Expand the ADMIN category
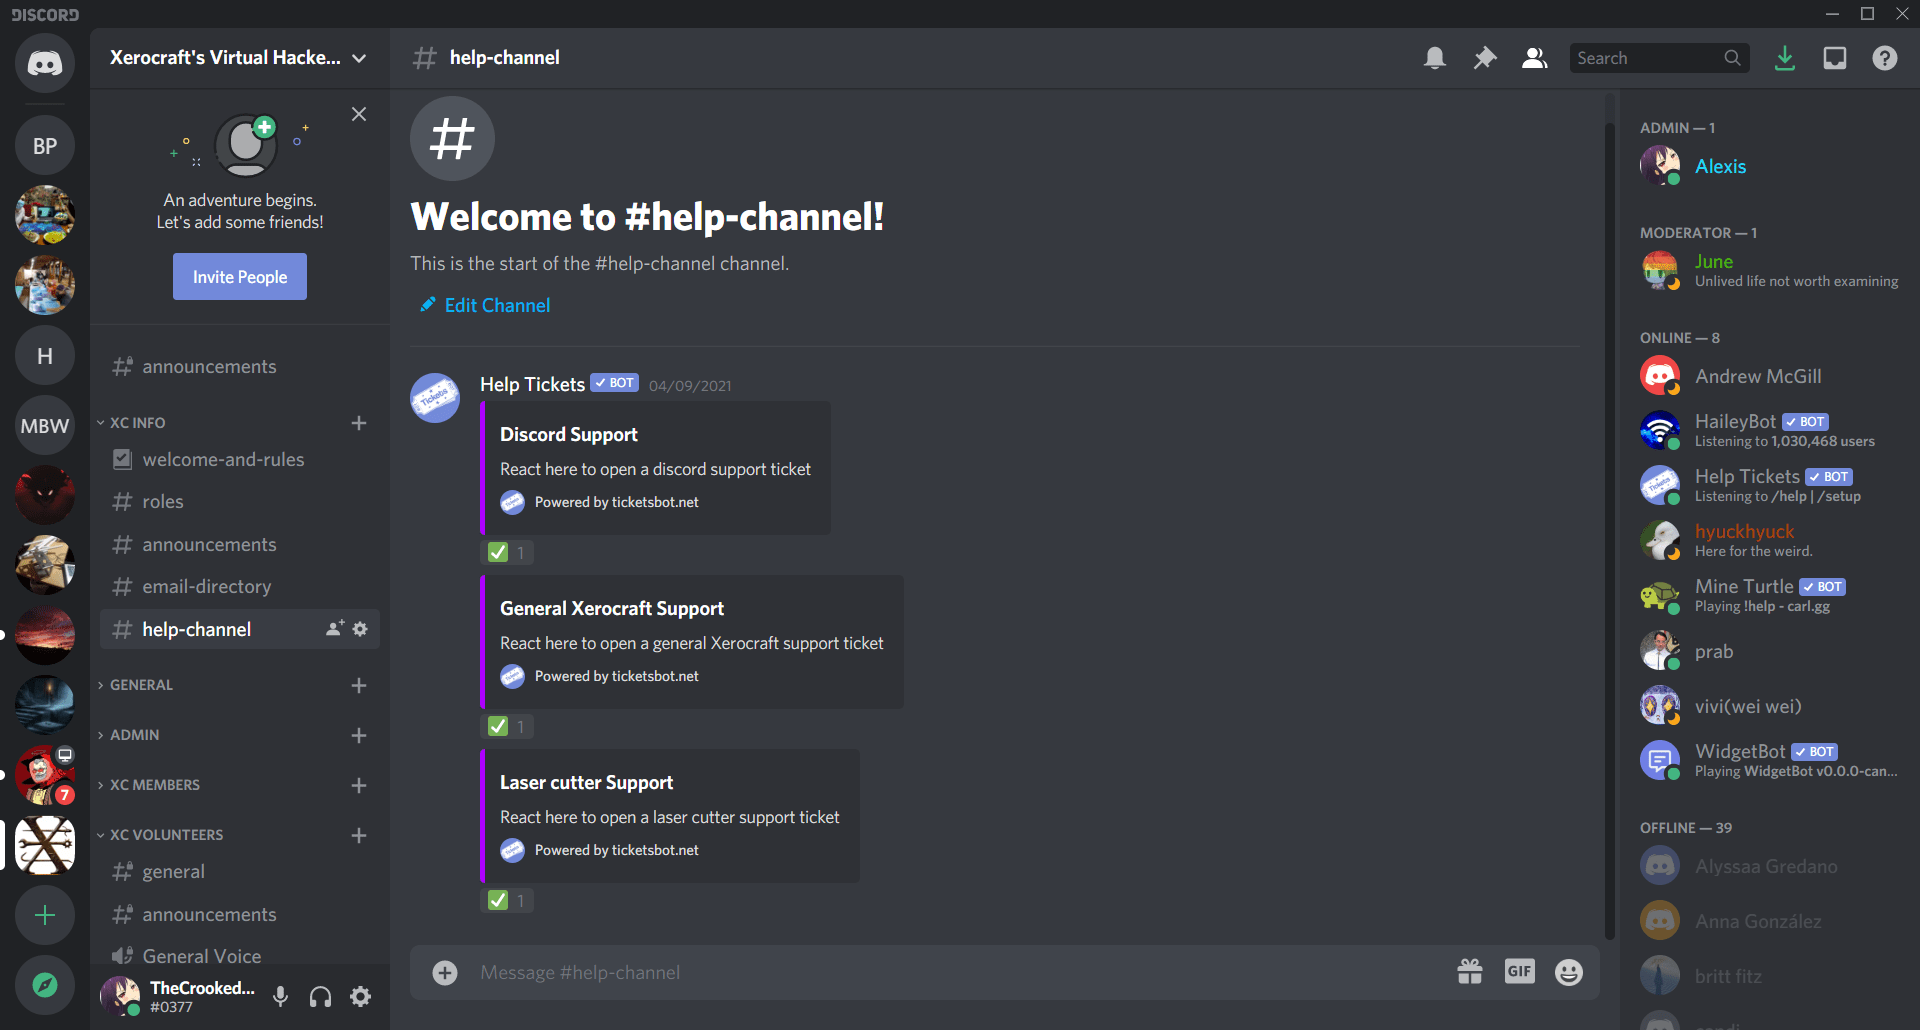This screenshot has height=1030, width=1920. tap(129, 735)
